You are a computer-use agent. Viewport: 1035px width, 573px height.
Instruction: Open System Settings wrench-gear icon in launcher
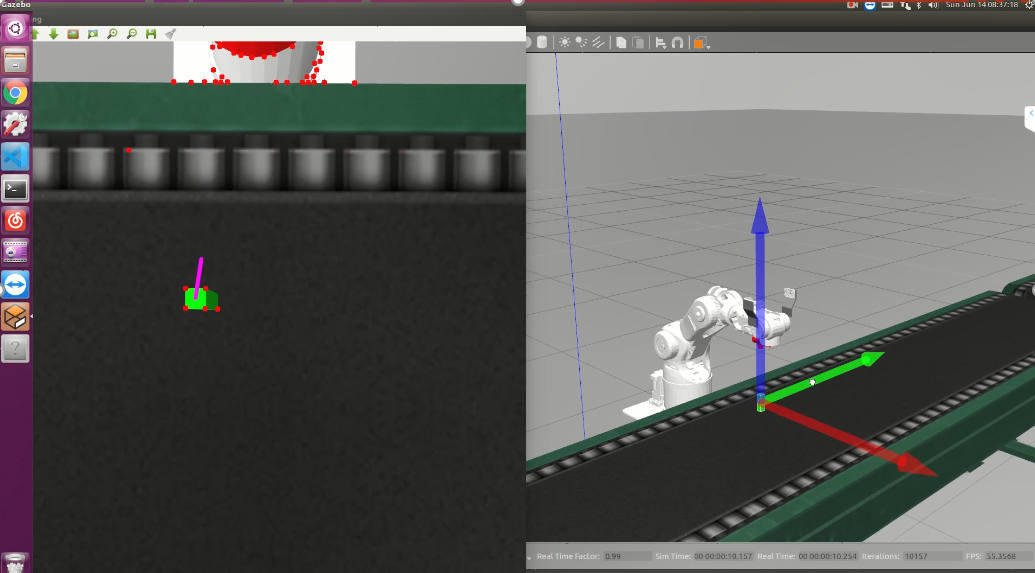(x=15, y=124)
